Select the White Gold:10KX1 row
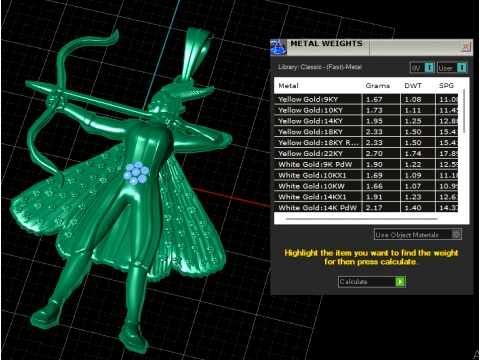The width and height of the screenshot is (480, 360). click(x=366, y=175)
